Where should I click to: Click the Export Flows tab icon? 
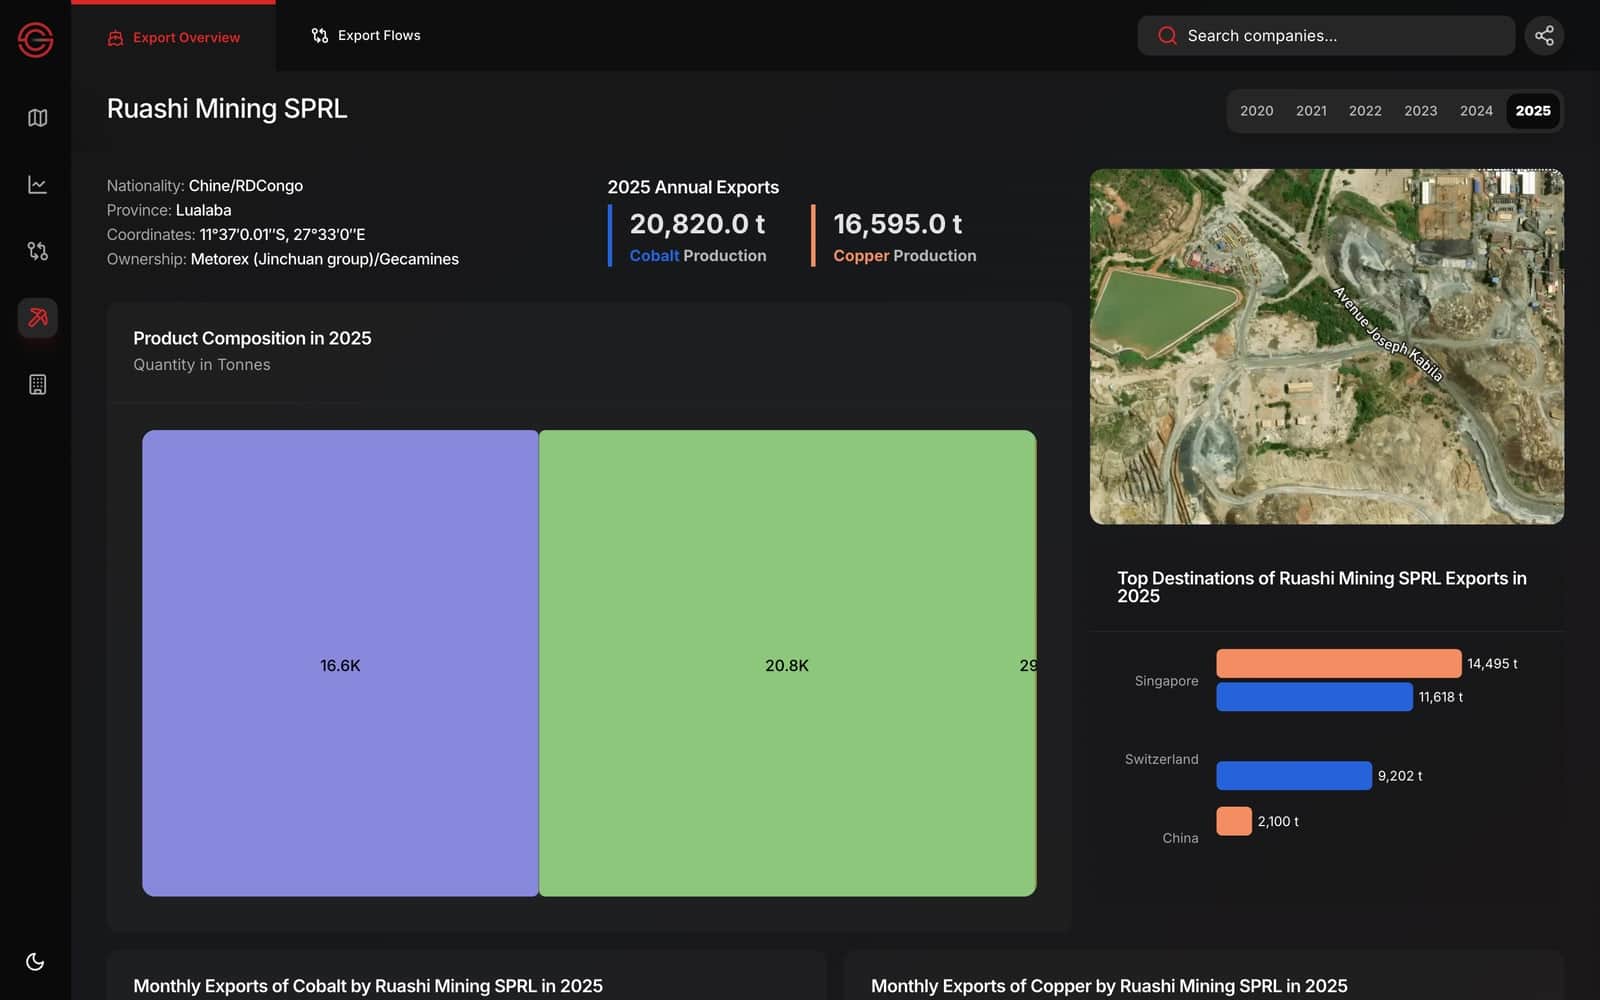coord(320,36)
